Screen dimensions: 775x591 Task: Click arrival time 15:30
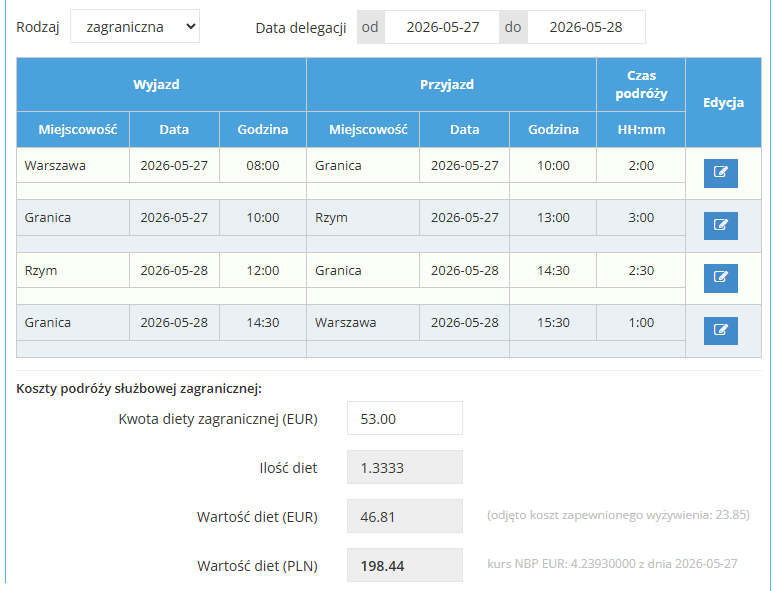coord(553,323)
